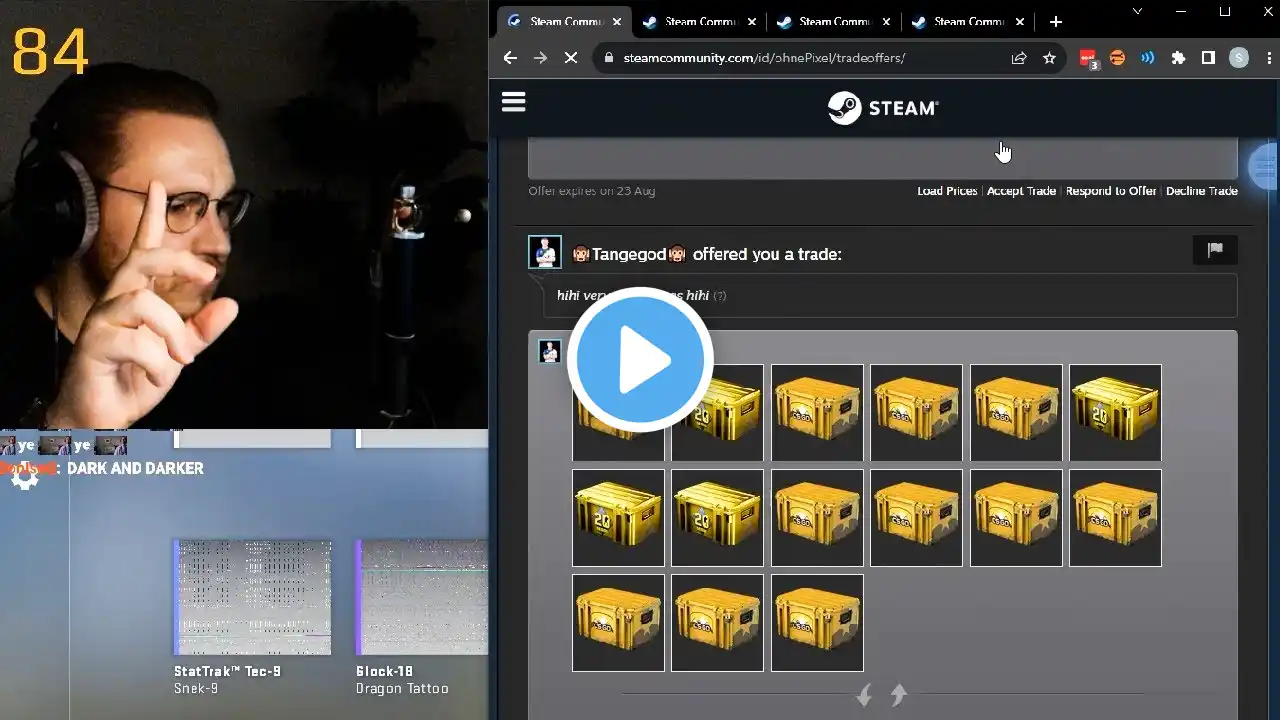Click the small avatar atop the items box
Viewport: 1280px width, 720px height.
(549, 351)
